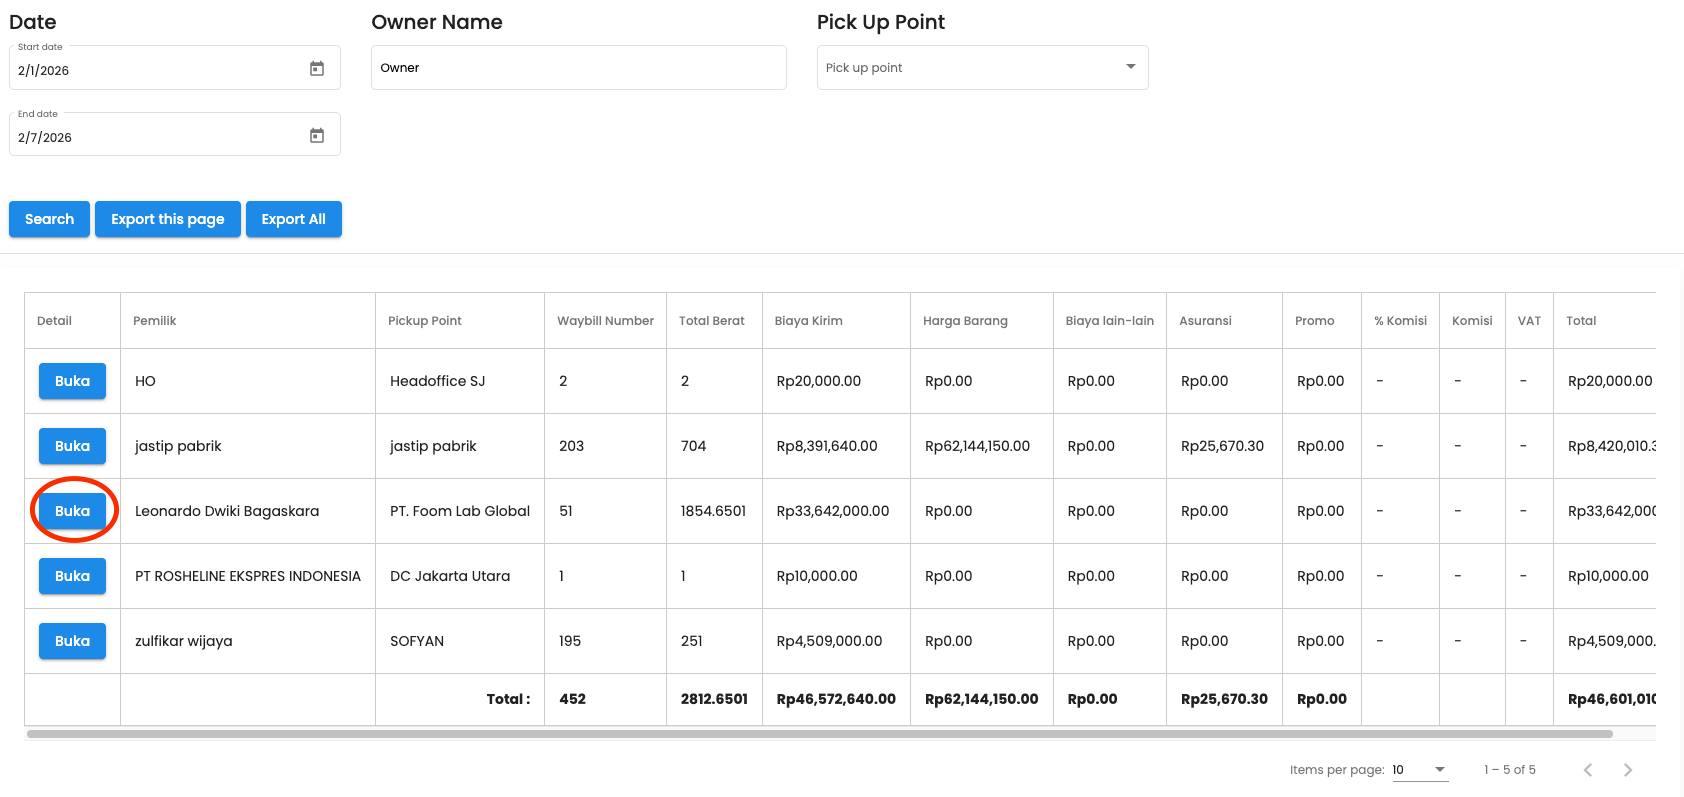Open the Start date calendar picker
Screen dimensions: 1684x797
point(317,69)
